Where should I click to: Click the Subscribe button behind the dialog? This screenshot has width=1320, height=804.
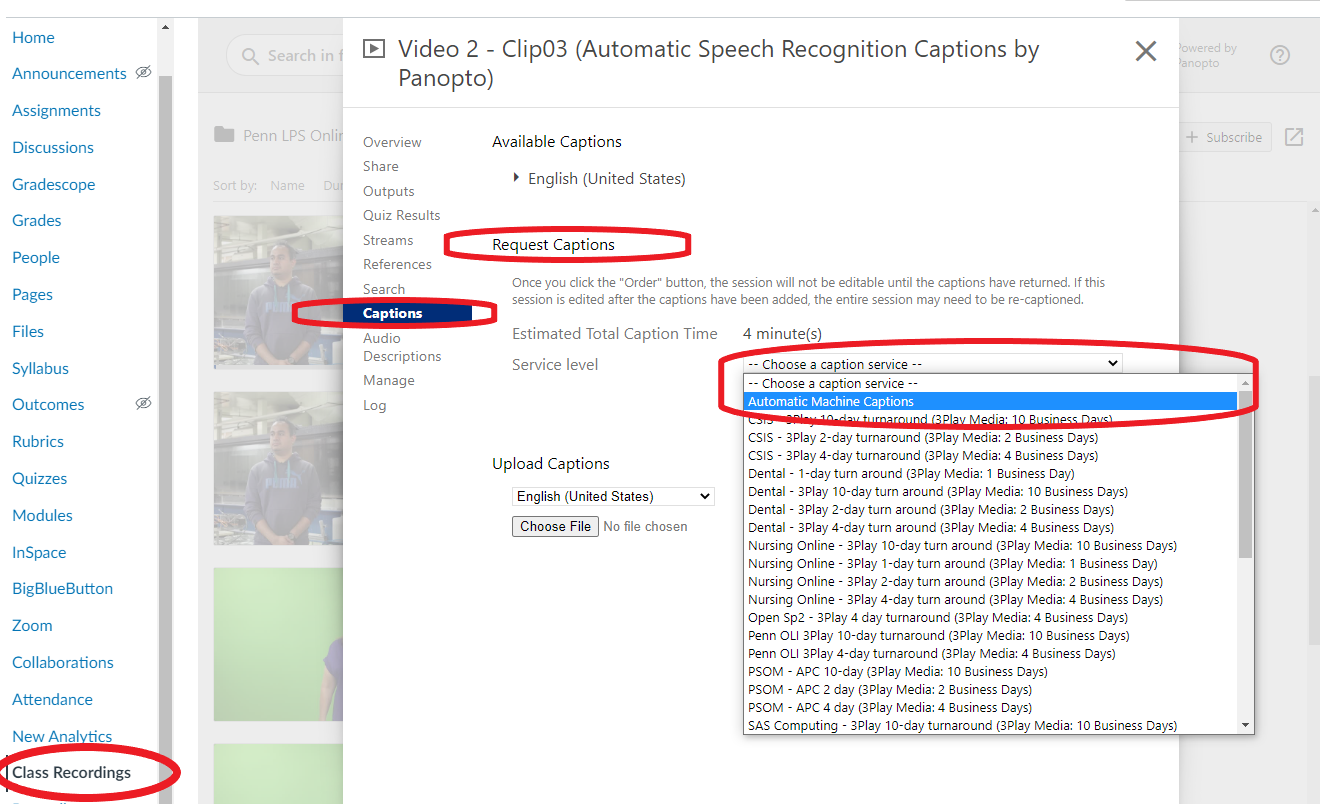[1225, 137]
